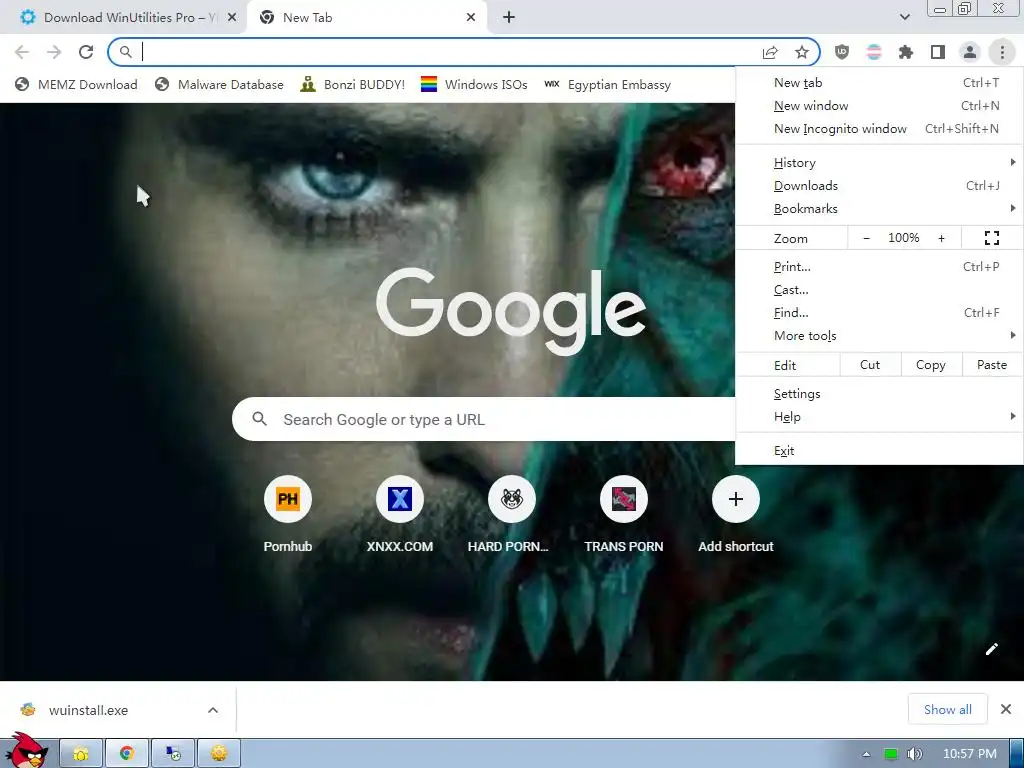Open the Angry Birds start button
This screenshot has height=768, width=1024.
coord(26,751)
